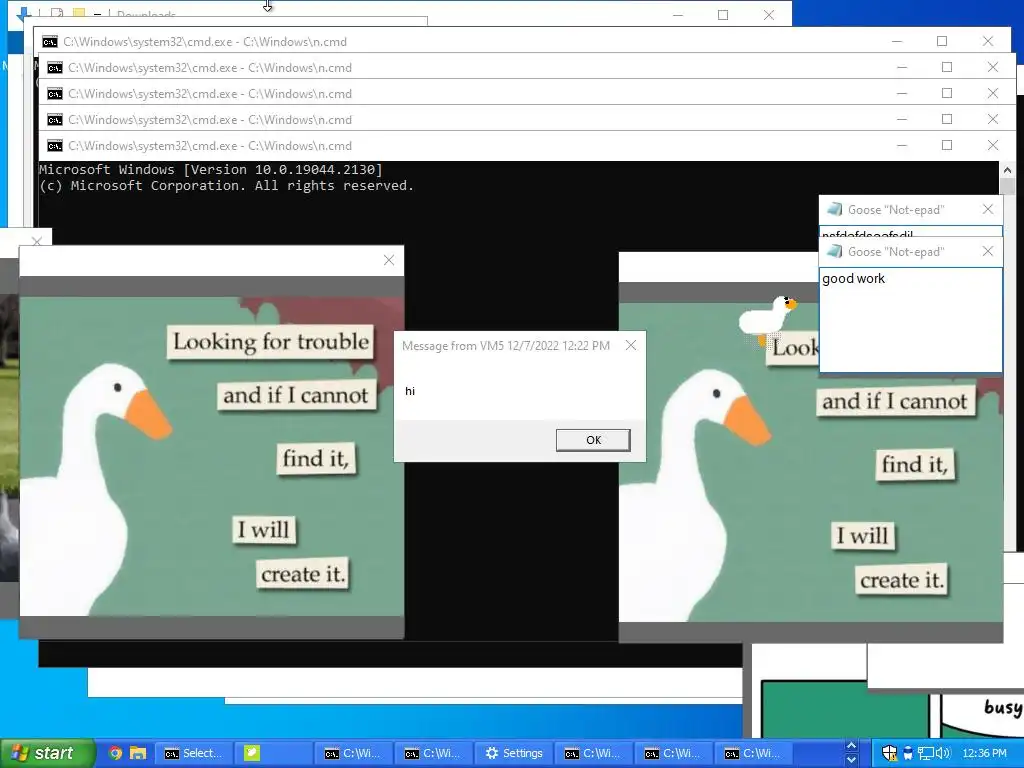Close the small window left of the goose meme
This screenshot has width=1024, height=768.
[37, 241]
